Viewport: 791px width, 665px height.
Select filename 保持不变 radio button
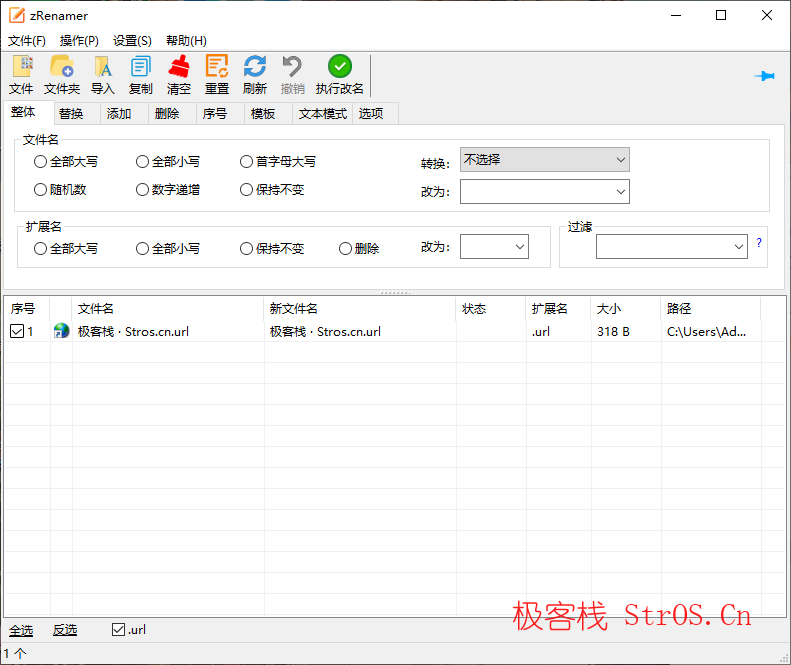246,190
